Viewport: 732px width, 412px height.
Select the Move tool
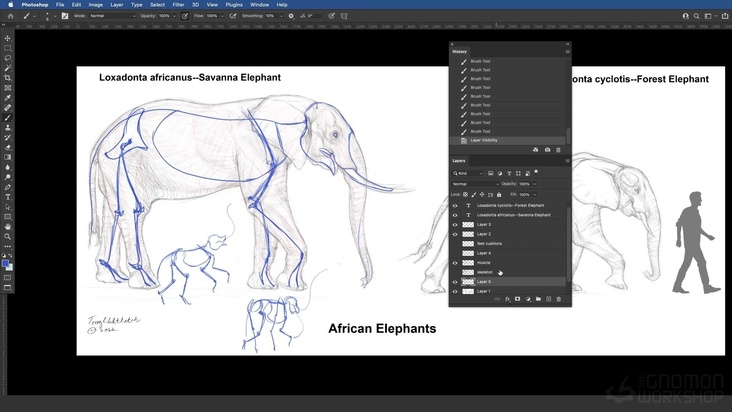tap(7, 38)
